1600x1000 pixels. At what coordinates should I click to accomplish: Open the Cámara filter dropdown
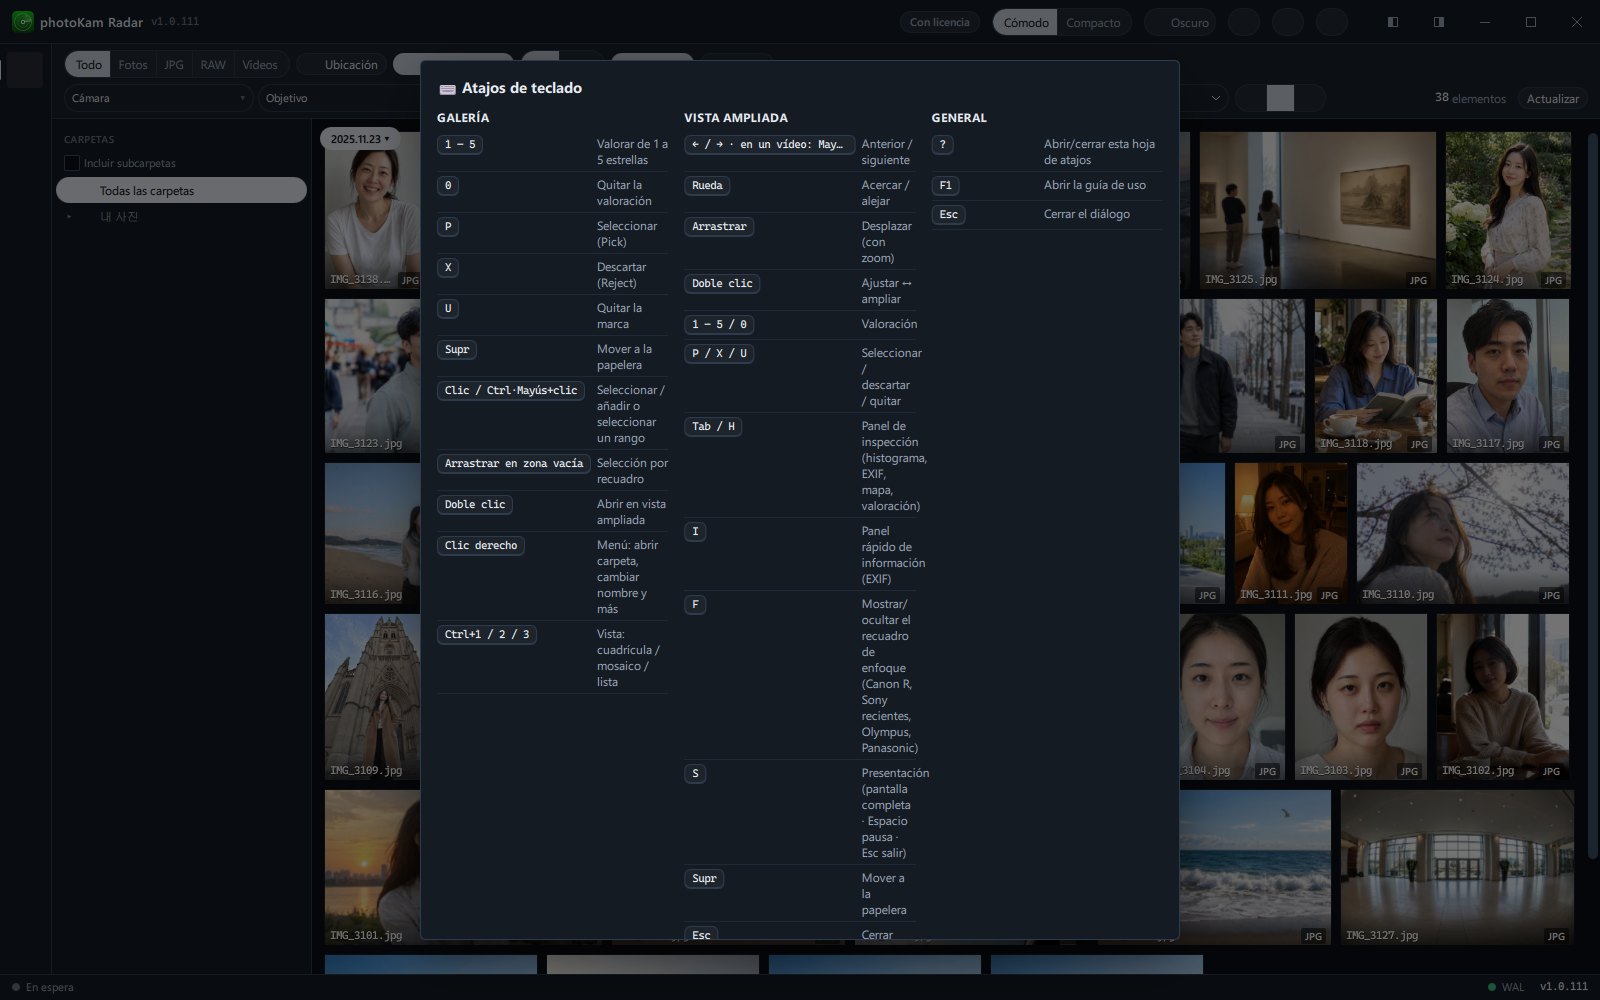[x=158, y=98]
